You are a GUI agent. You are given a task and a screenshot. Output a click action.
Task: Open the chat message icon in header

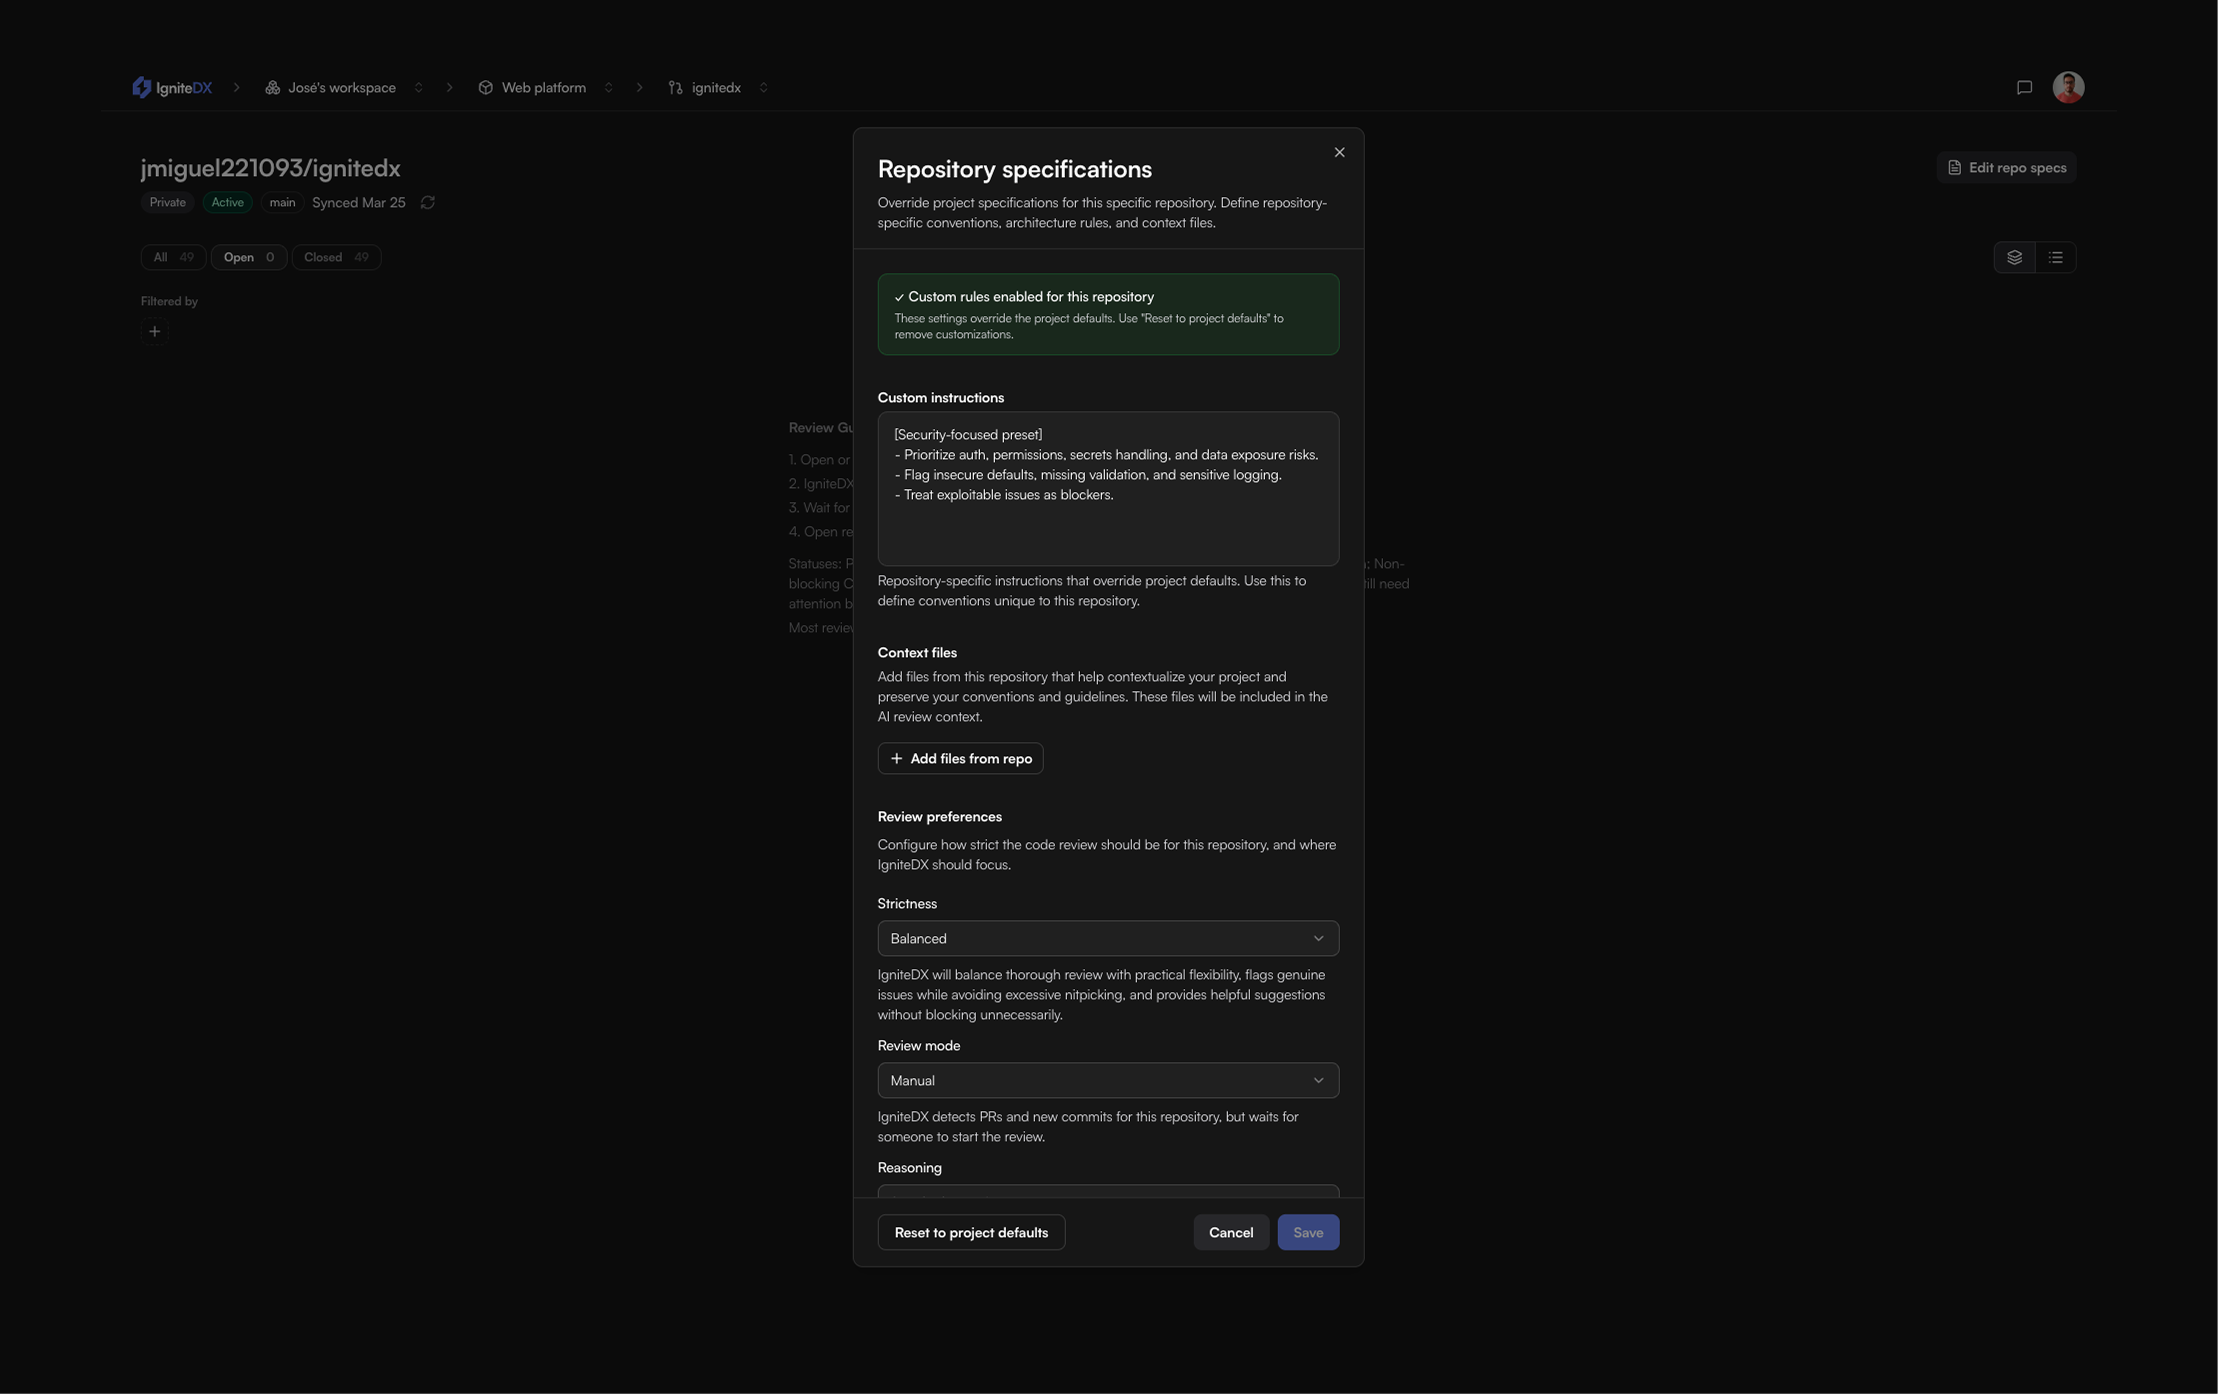2024,88
